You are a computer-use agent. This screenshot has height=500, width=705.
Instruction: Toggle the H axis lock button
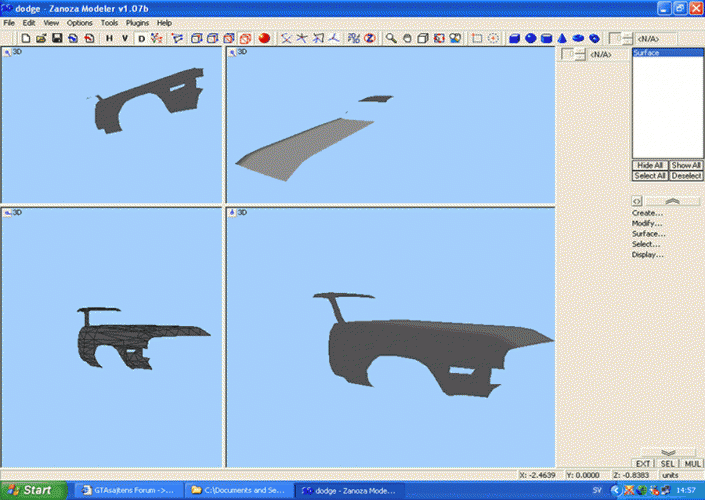[x=109, y=38]
